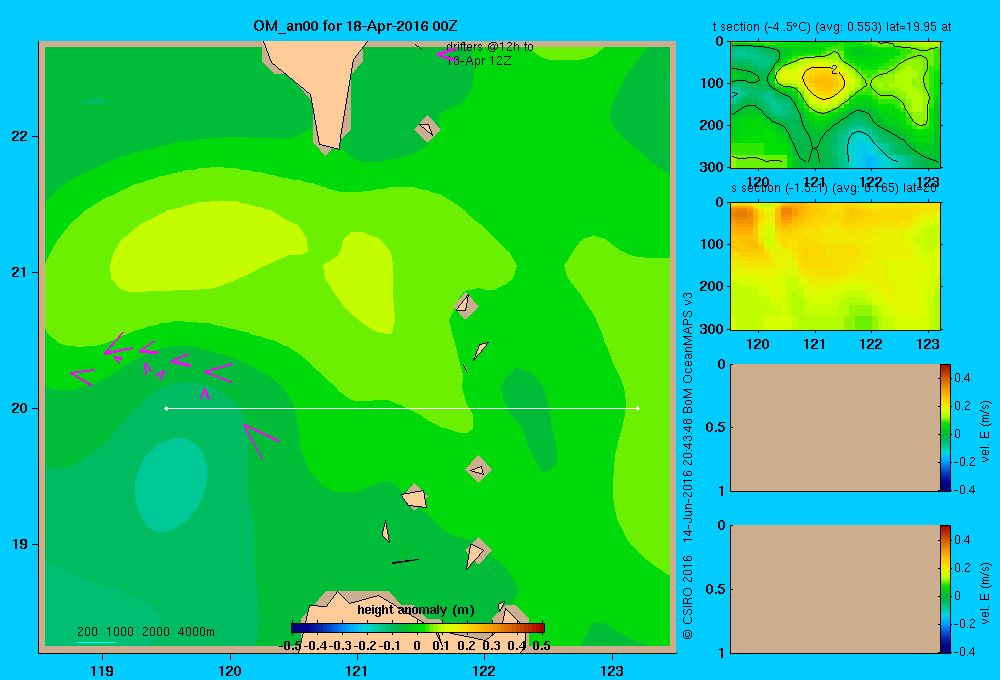Click latitude label '21' on main map axis
This screenshot has width=1000, height=680.
[x=20, y=272]
